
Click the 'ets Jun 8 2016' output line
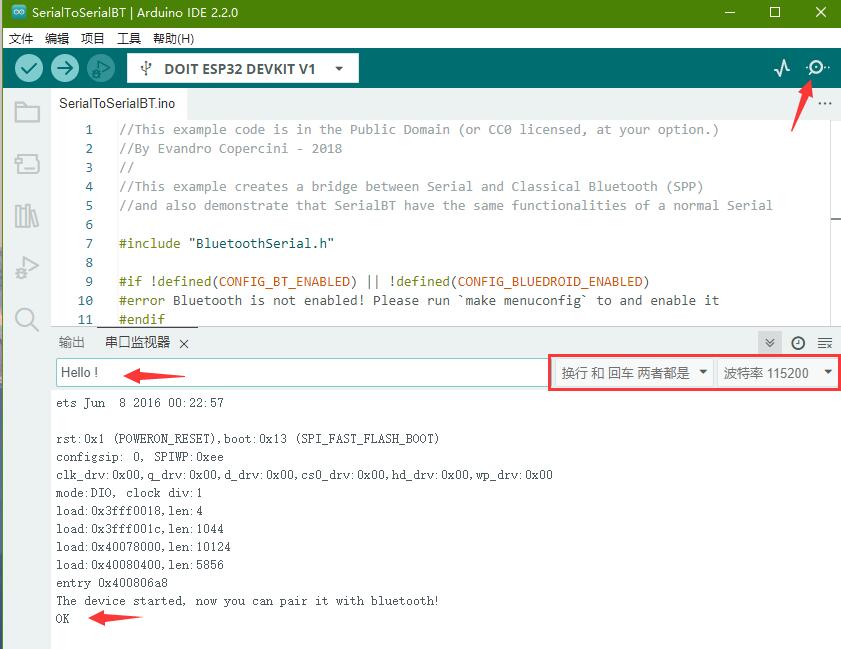(x=139, y=403)
